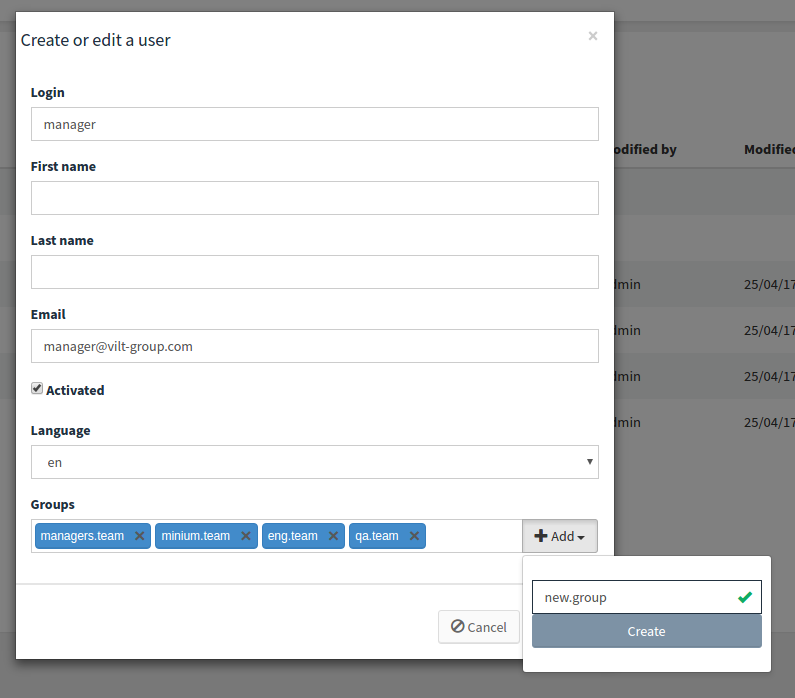Focus the Login input field
Viewport: 795px width, 698px height.
point(315,124)
